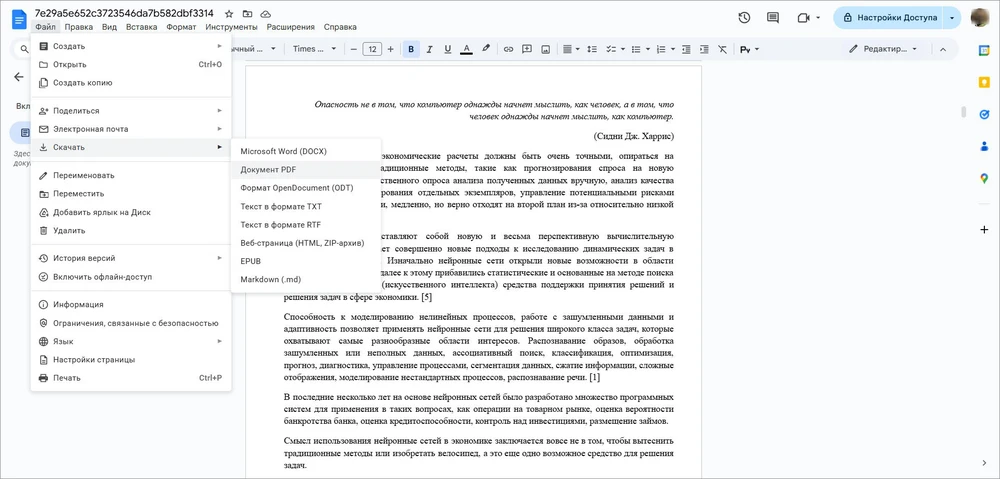Screen dimensions: 1000x479
Task: Click the highlighter pen color icon
Action: coord(486,49)
